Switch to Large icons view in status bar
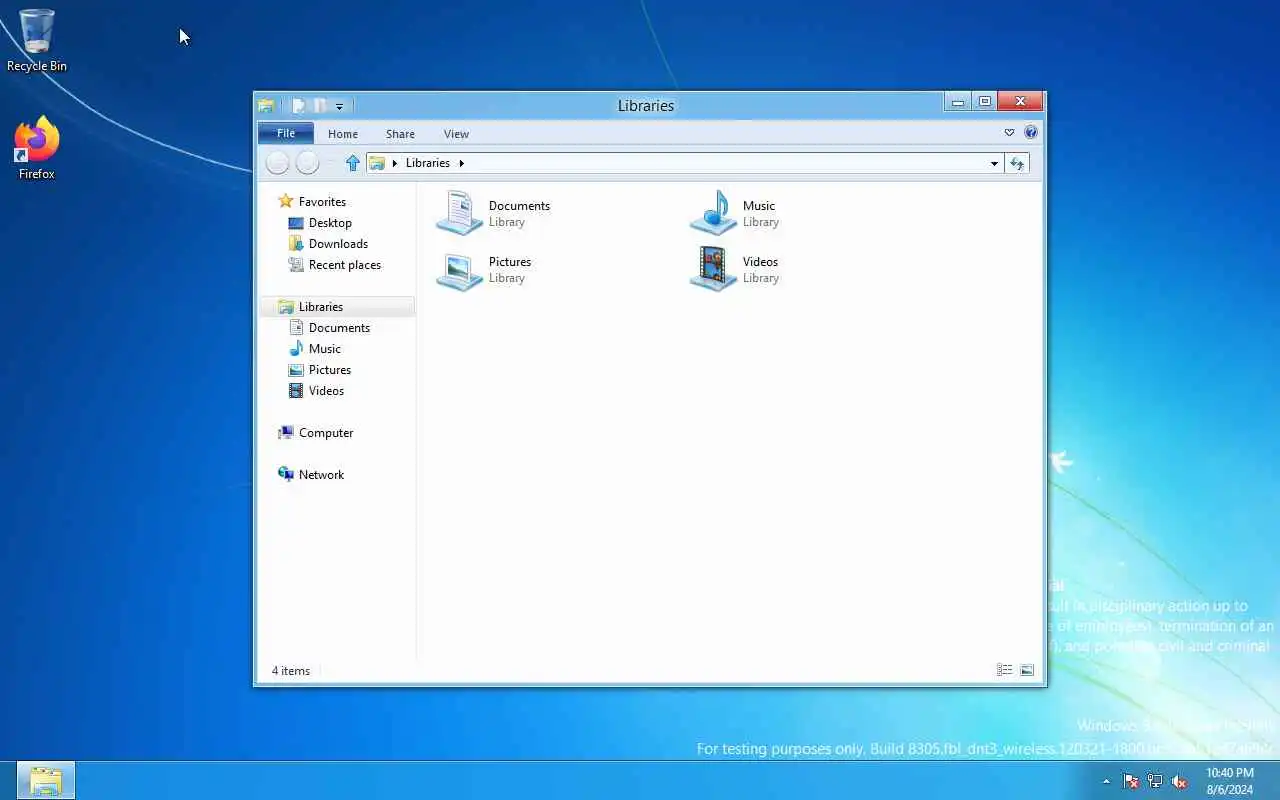The width and height of the screenshot is (1280, 800). 1027,670
